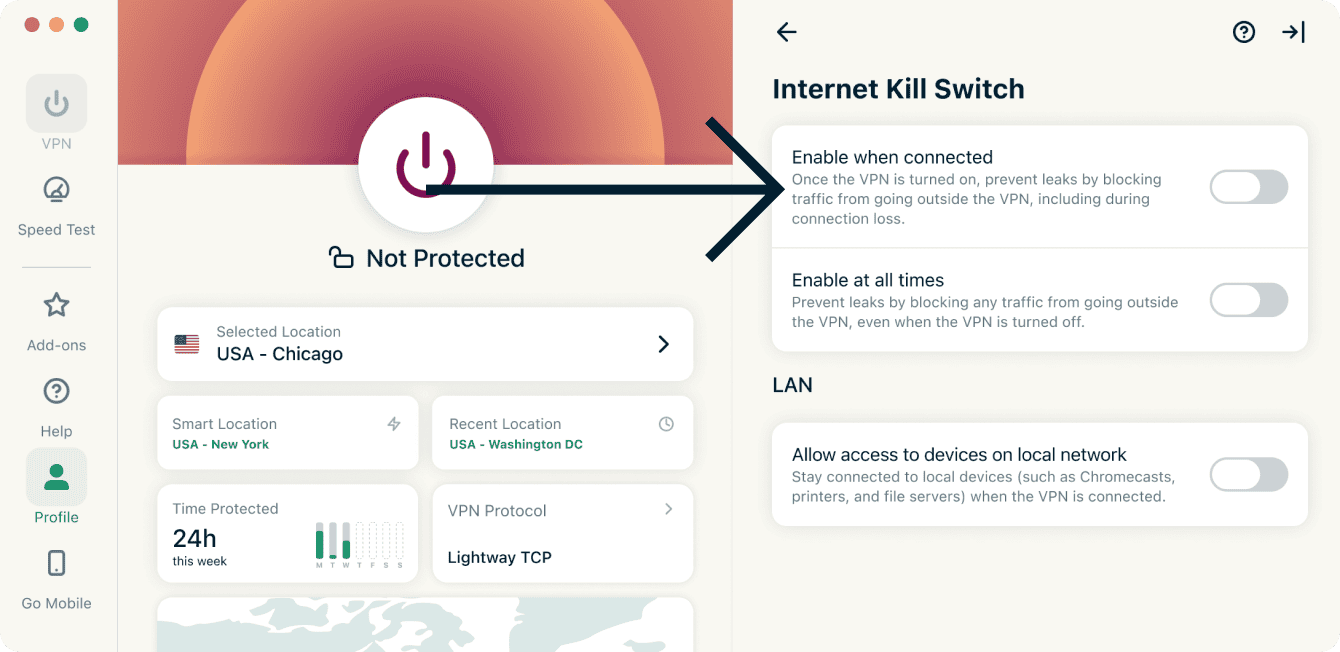Open the Speed Test gauge icon
Image resolution: width=1340 pixels, height=652 pixels.
point(56,190)
